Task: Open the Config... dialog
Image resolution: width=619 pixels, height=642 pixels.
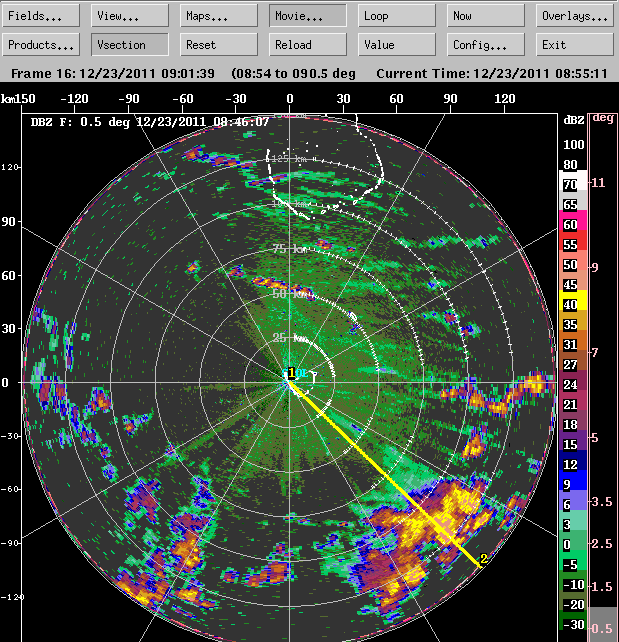Action: 486,44
